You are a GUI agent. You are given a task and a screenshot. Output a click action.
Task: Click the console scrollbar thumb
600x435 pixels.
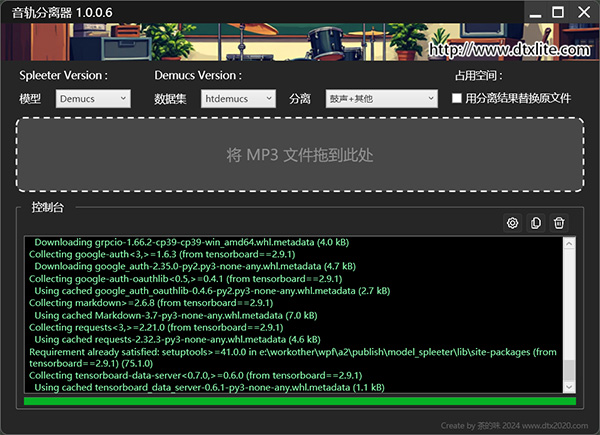(x=569, y=372)
